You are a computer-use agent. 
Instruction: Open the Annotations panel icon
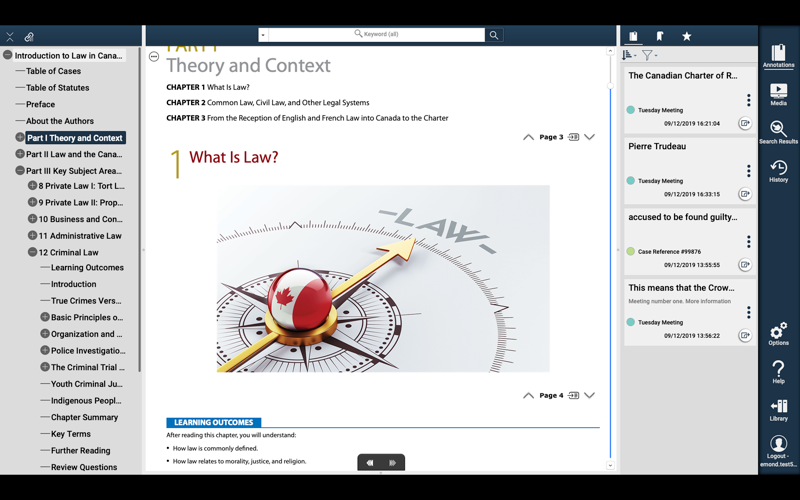pyautogui.click(x=778, y=56)
